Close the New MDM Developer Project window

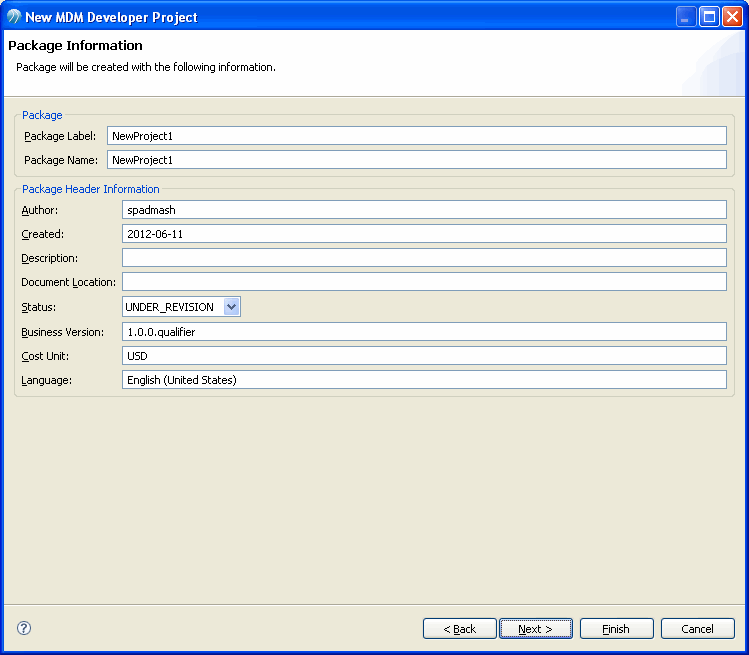[732, 17]
